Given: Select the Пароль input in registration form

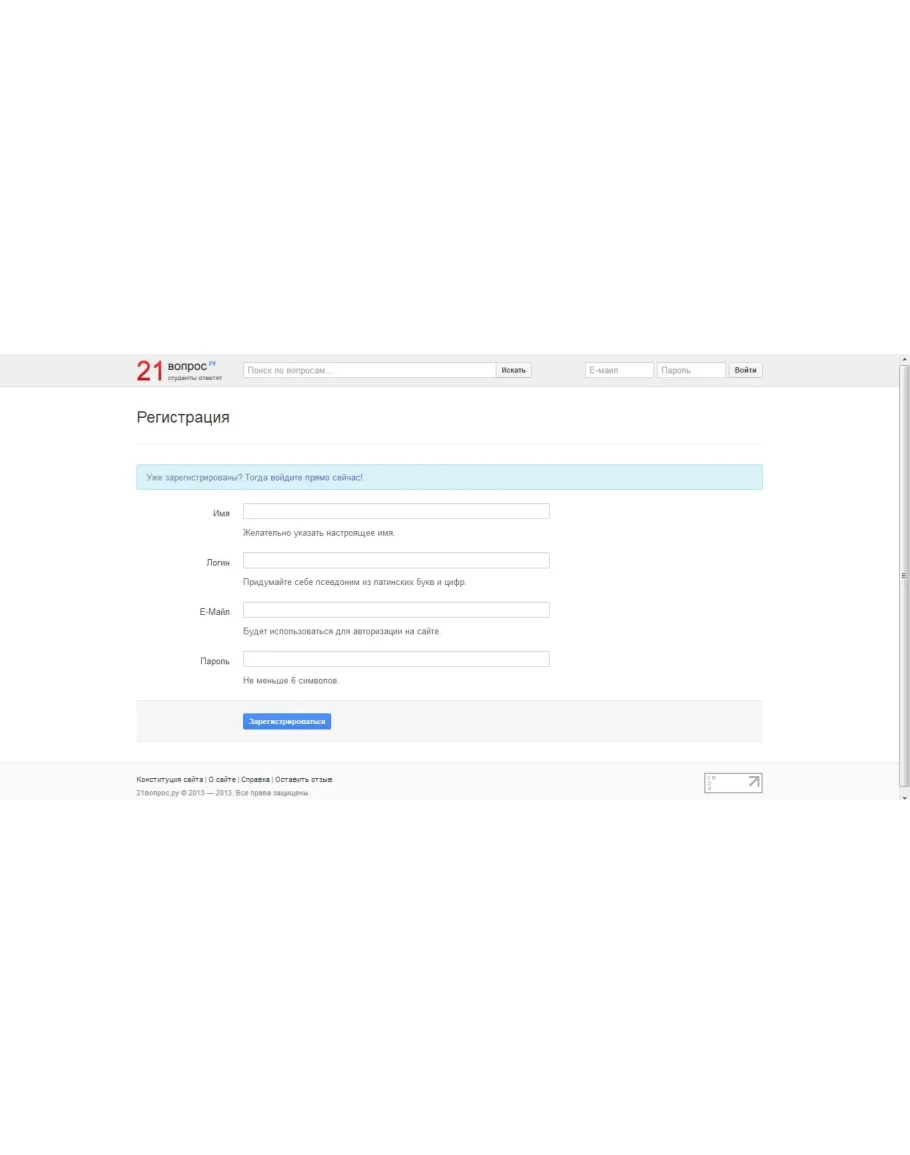Looking at the screenshot, I should (x=396, y=659).
